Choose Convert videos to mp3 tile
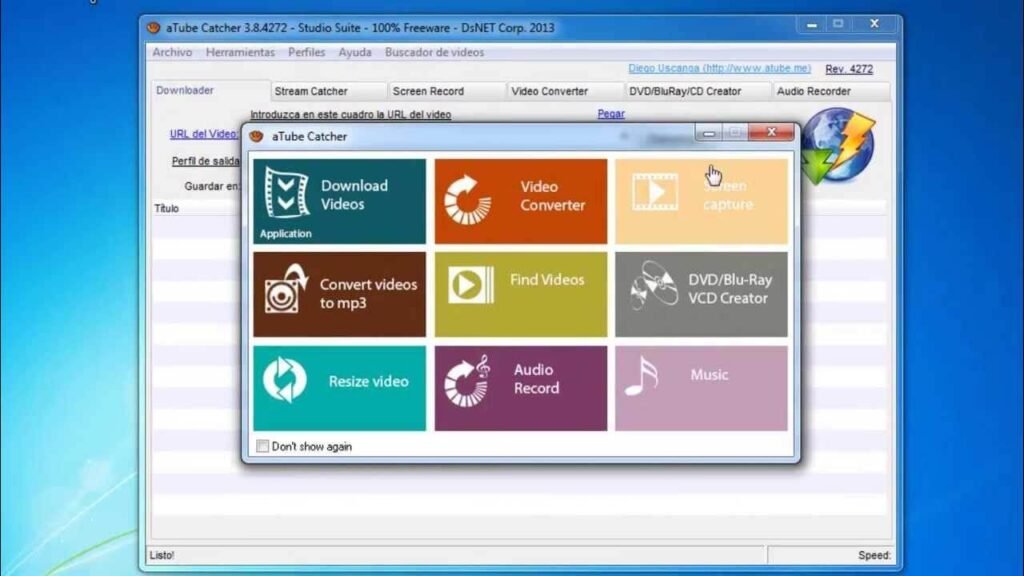This screenshot has width=1024, height=576. [339, 295]
